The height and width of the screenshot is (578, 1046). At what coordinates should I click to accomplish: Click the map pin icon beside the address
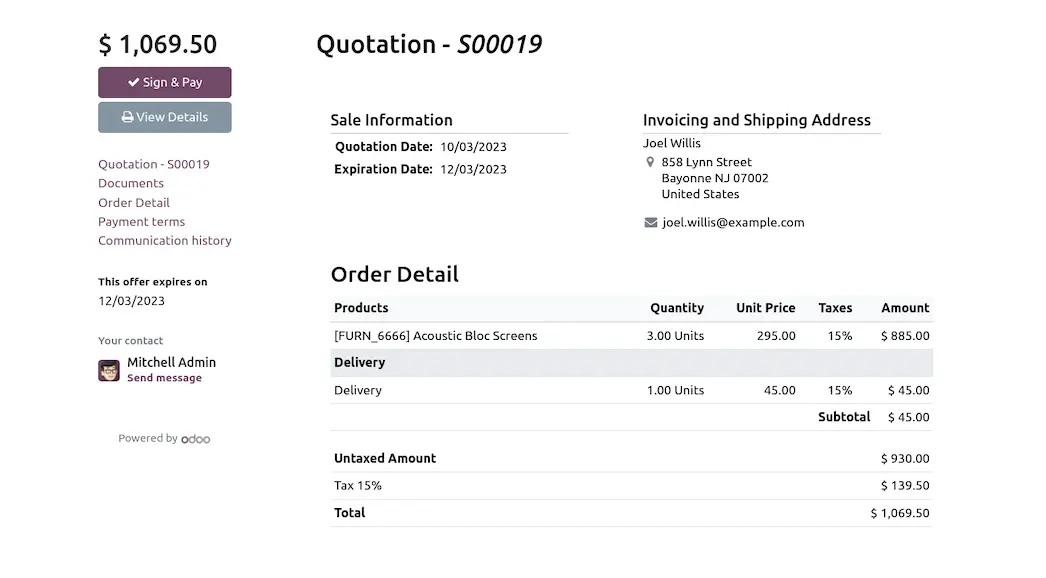tap(650, 162)
